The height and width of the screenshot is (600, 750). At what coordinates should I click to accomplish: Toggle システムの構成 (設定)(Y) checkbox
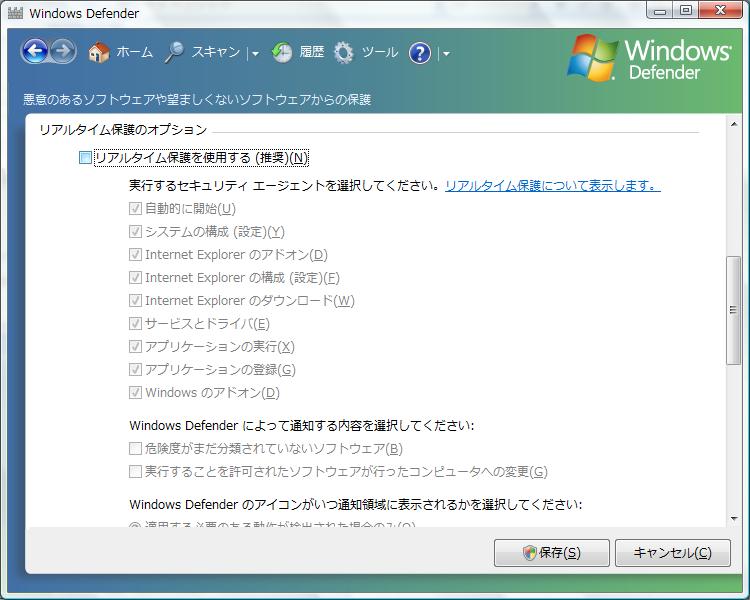tap(135, 231)
